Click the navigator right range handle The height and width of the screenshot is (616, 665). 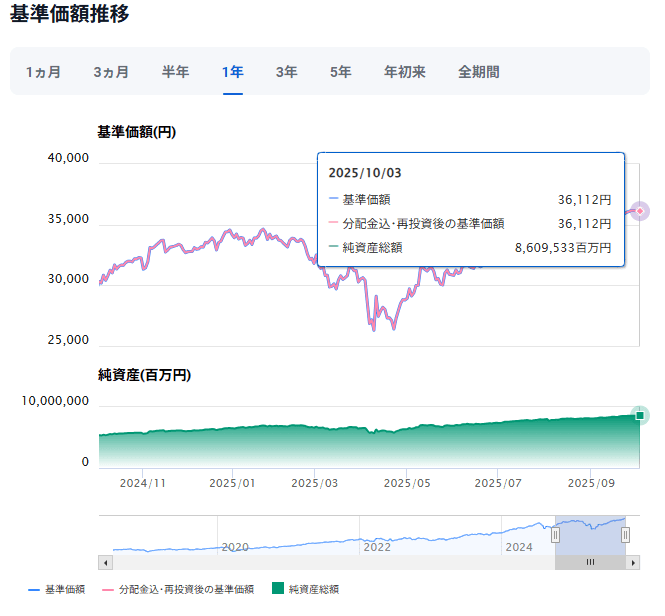coord(625,535)
